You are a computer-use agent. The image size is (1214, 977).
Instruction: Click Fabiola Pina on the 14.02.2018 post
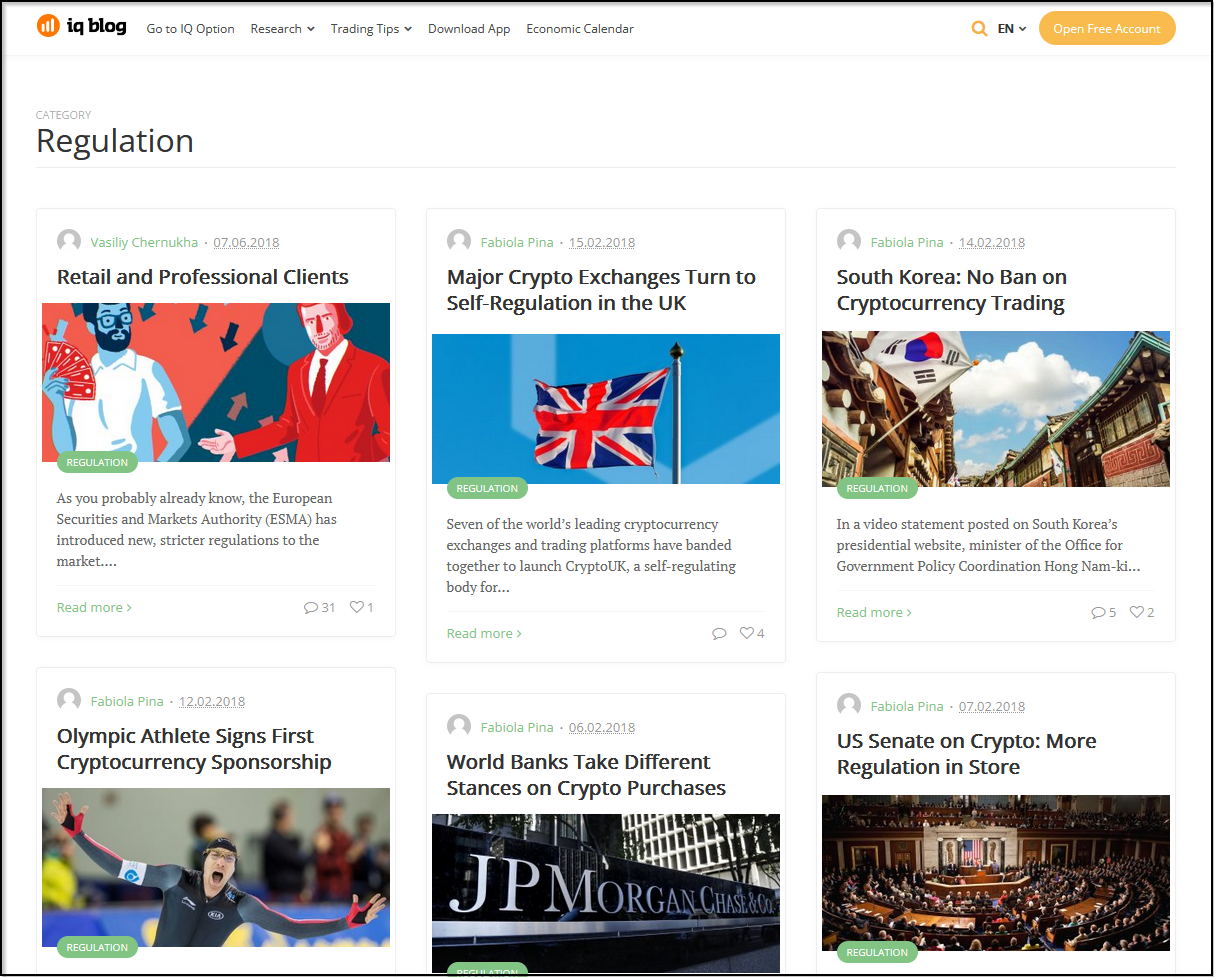pyautogui.click(x=907, y=242)
